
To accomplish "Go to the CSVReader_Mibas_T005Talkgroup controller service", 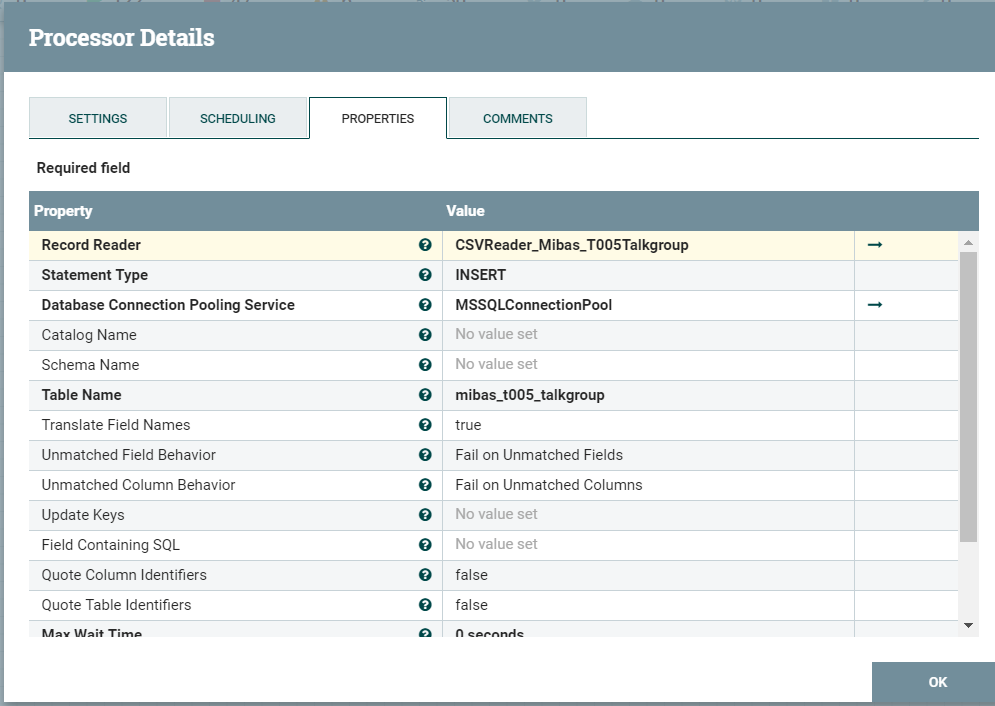I will [x=875, y=244].
